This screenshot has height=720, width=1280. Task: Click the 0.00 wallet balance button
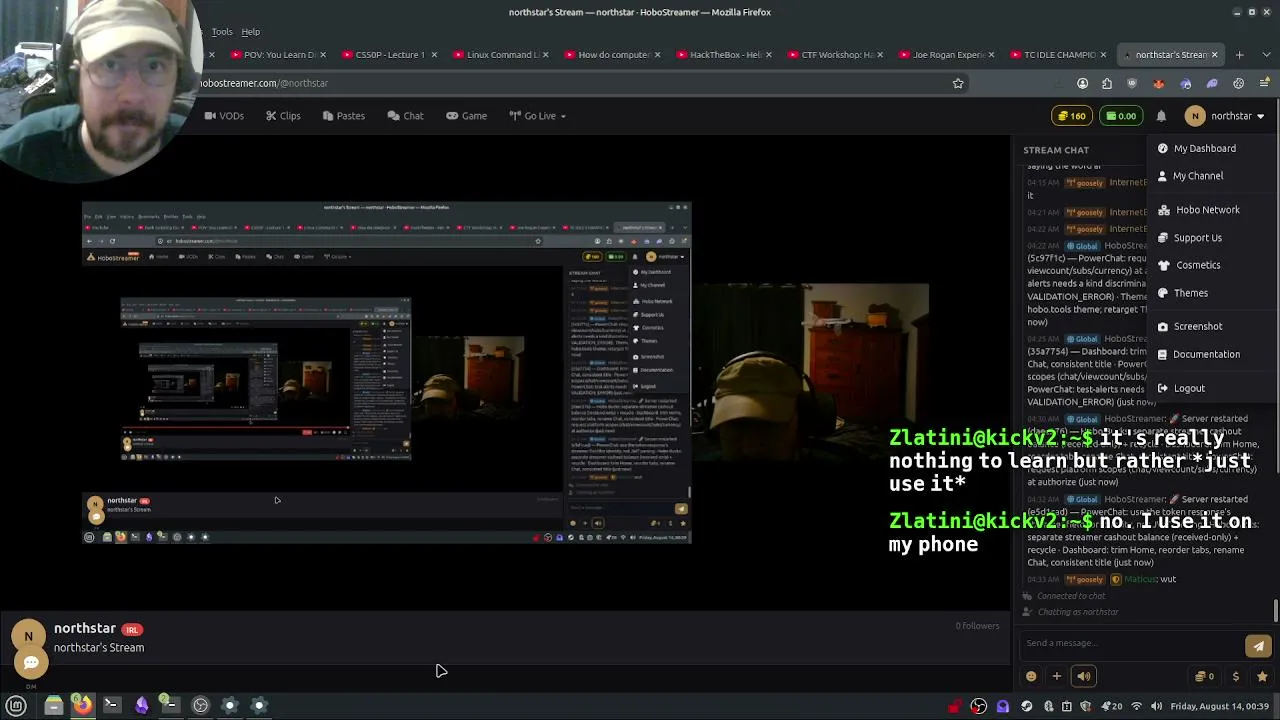pos(1121,116)
